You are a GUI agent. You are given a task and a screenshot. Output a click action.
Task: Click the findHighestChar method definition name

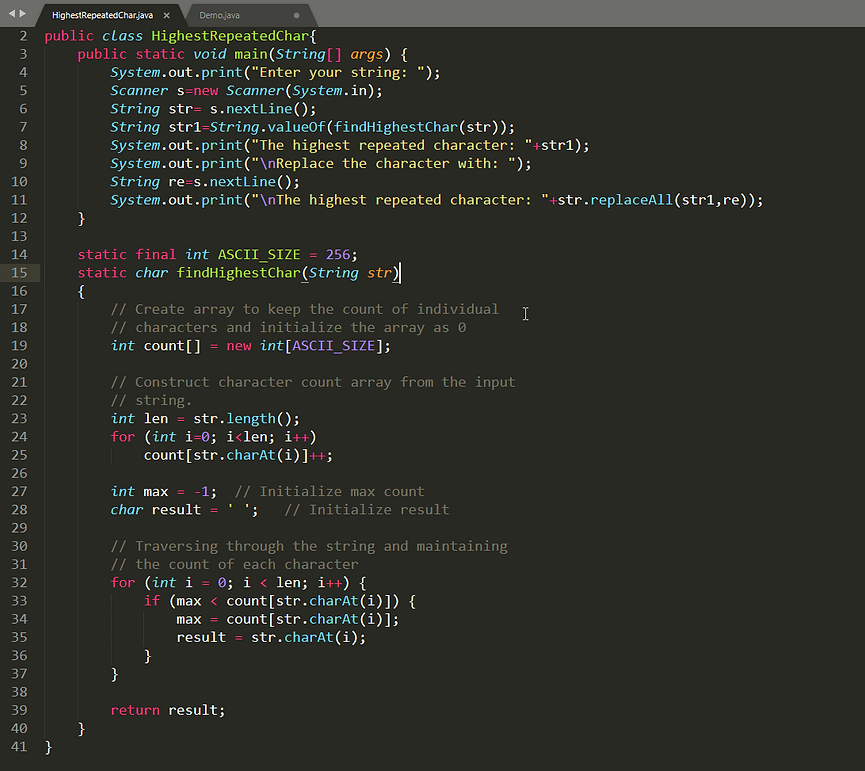pos(238,272)
